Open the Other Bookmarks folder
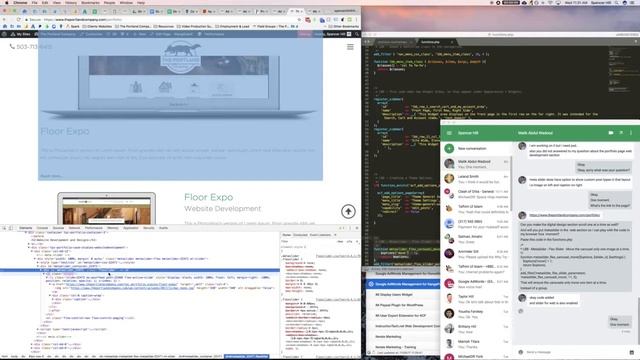Image resolution: width=640 pixels, height=360 pixels. (343, 27)
